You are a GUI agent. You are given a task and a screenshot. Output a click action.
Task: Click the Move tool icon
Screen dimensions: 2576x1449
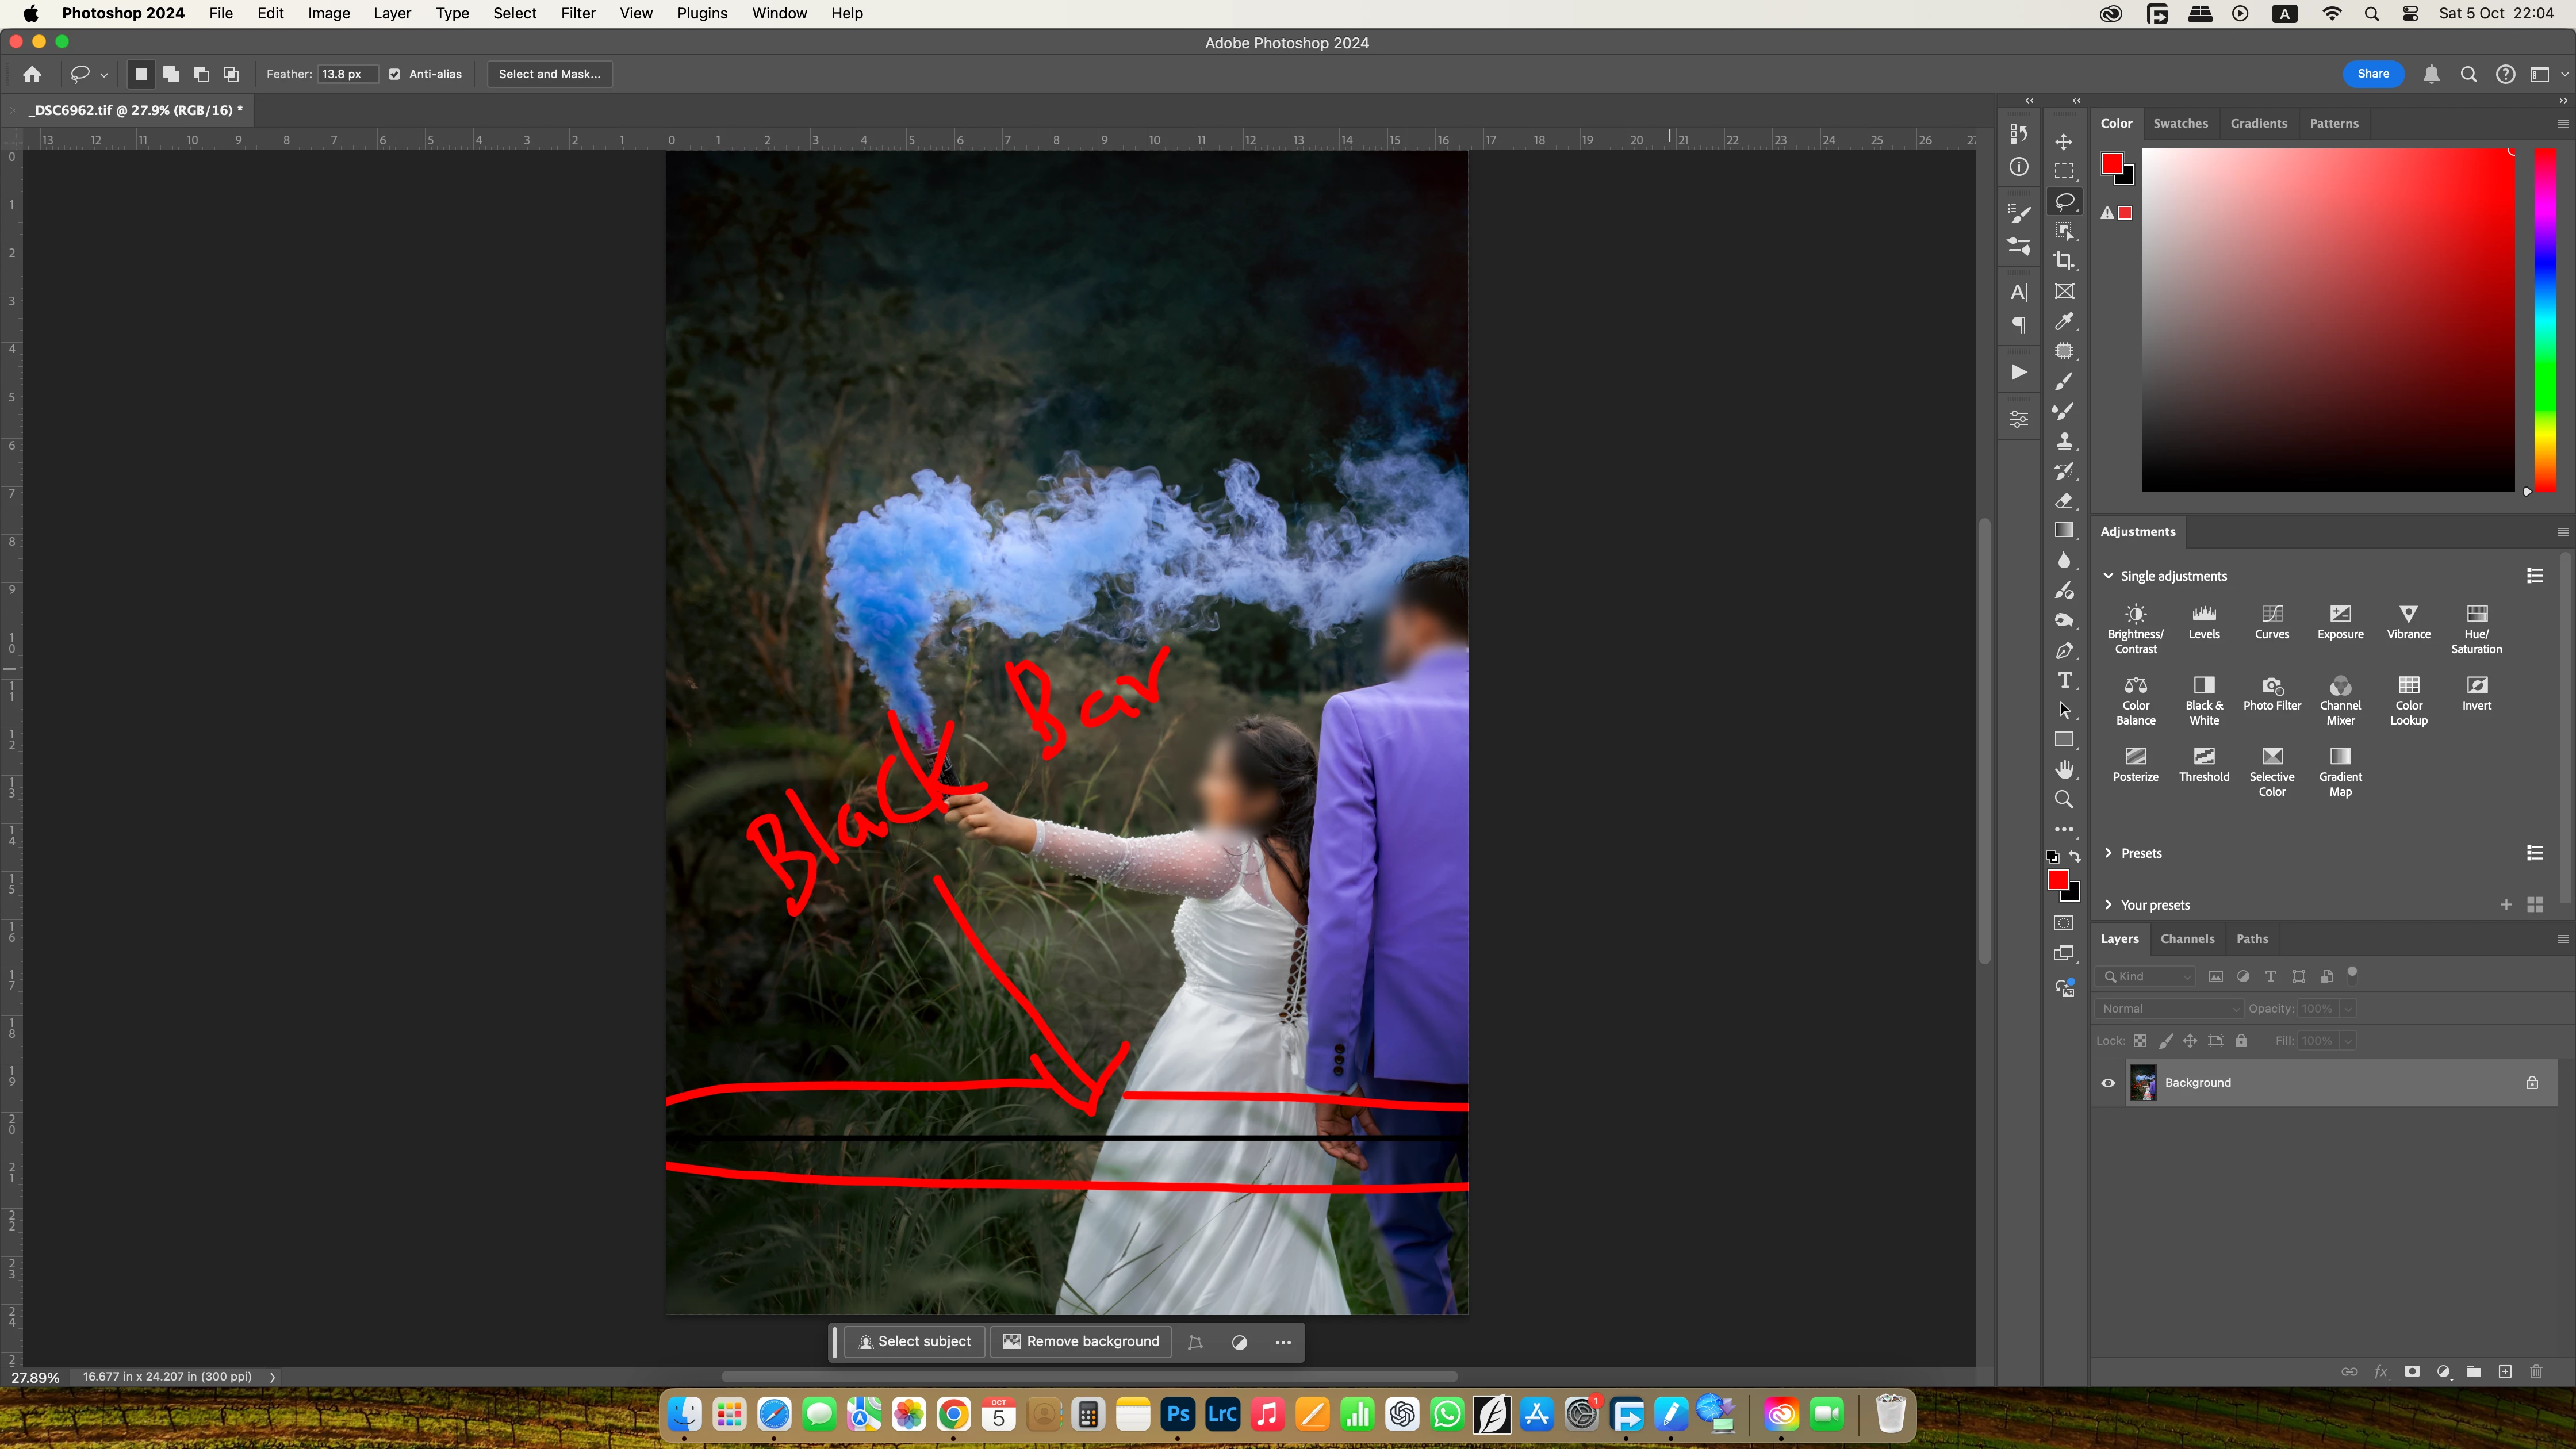pyautogui.click(x=2064, y=142)
